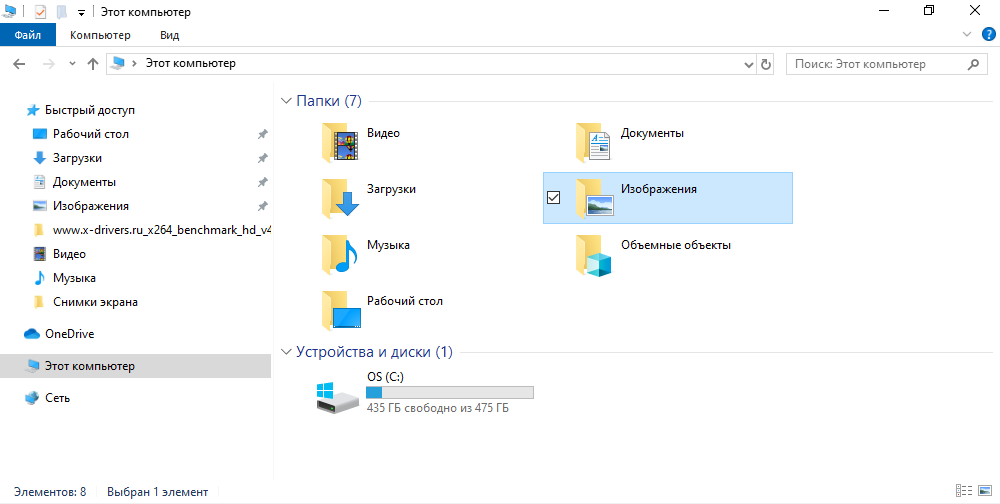The width and height of the screenshot is (1000, 504).
Task: Switch to large thumbnails view in status bar
Action: click(983, 491)
